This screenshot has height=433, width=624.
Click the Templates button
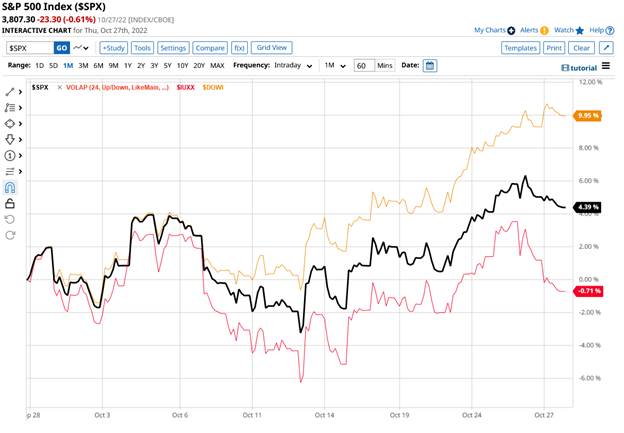[520, 47]
